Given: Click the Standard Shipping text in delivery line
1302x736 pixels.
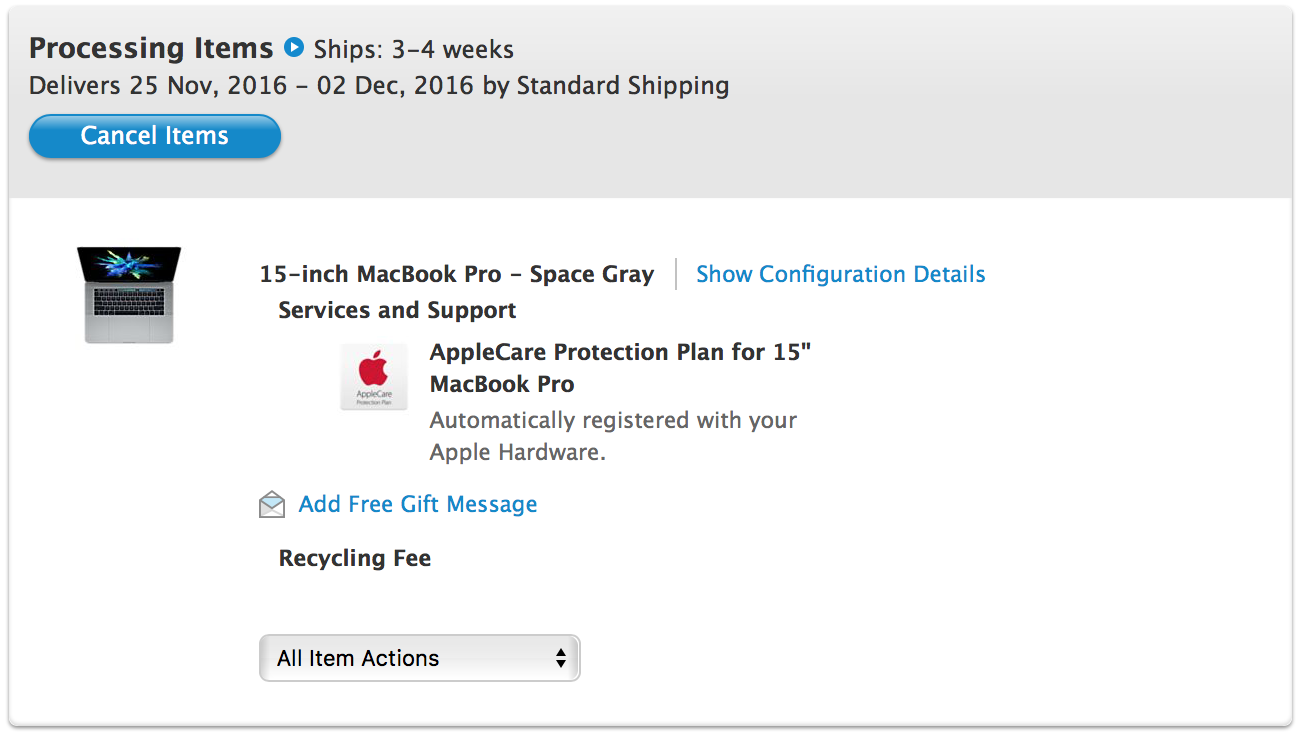Looking at the screenshot, I should 623,86.
